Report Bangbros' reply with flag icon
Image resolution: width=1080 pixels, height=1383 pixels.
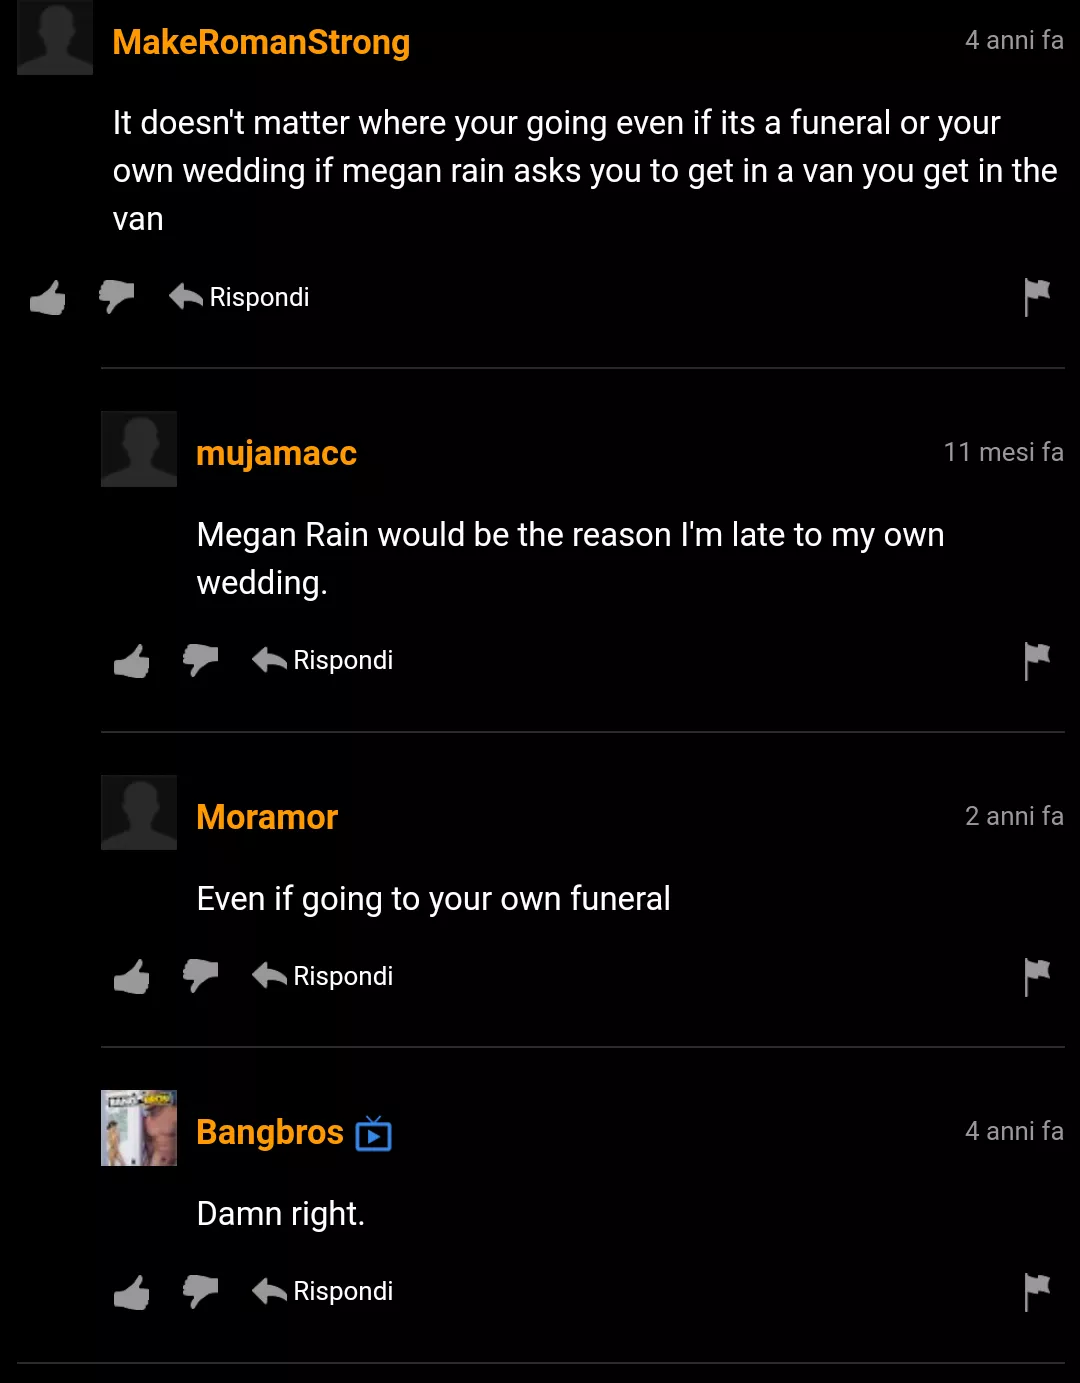[x=1037, y=1291]
